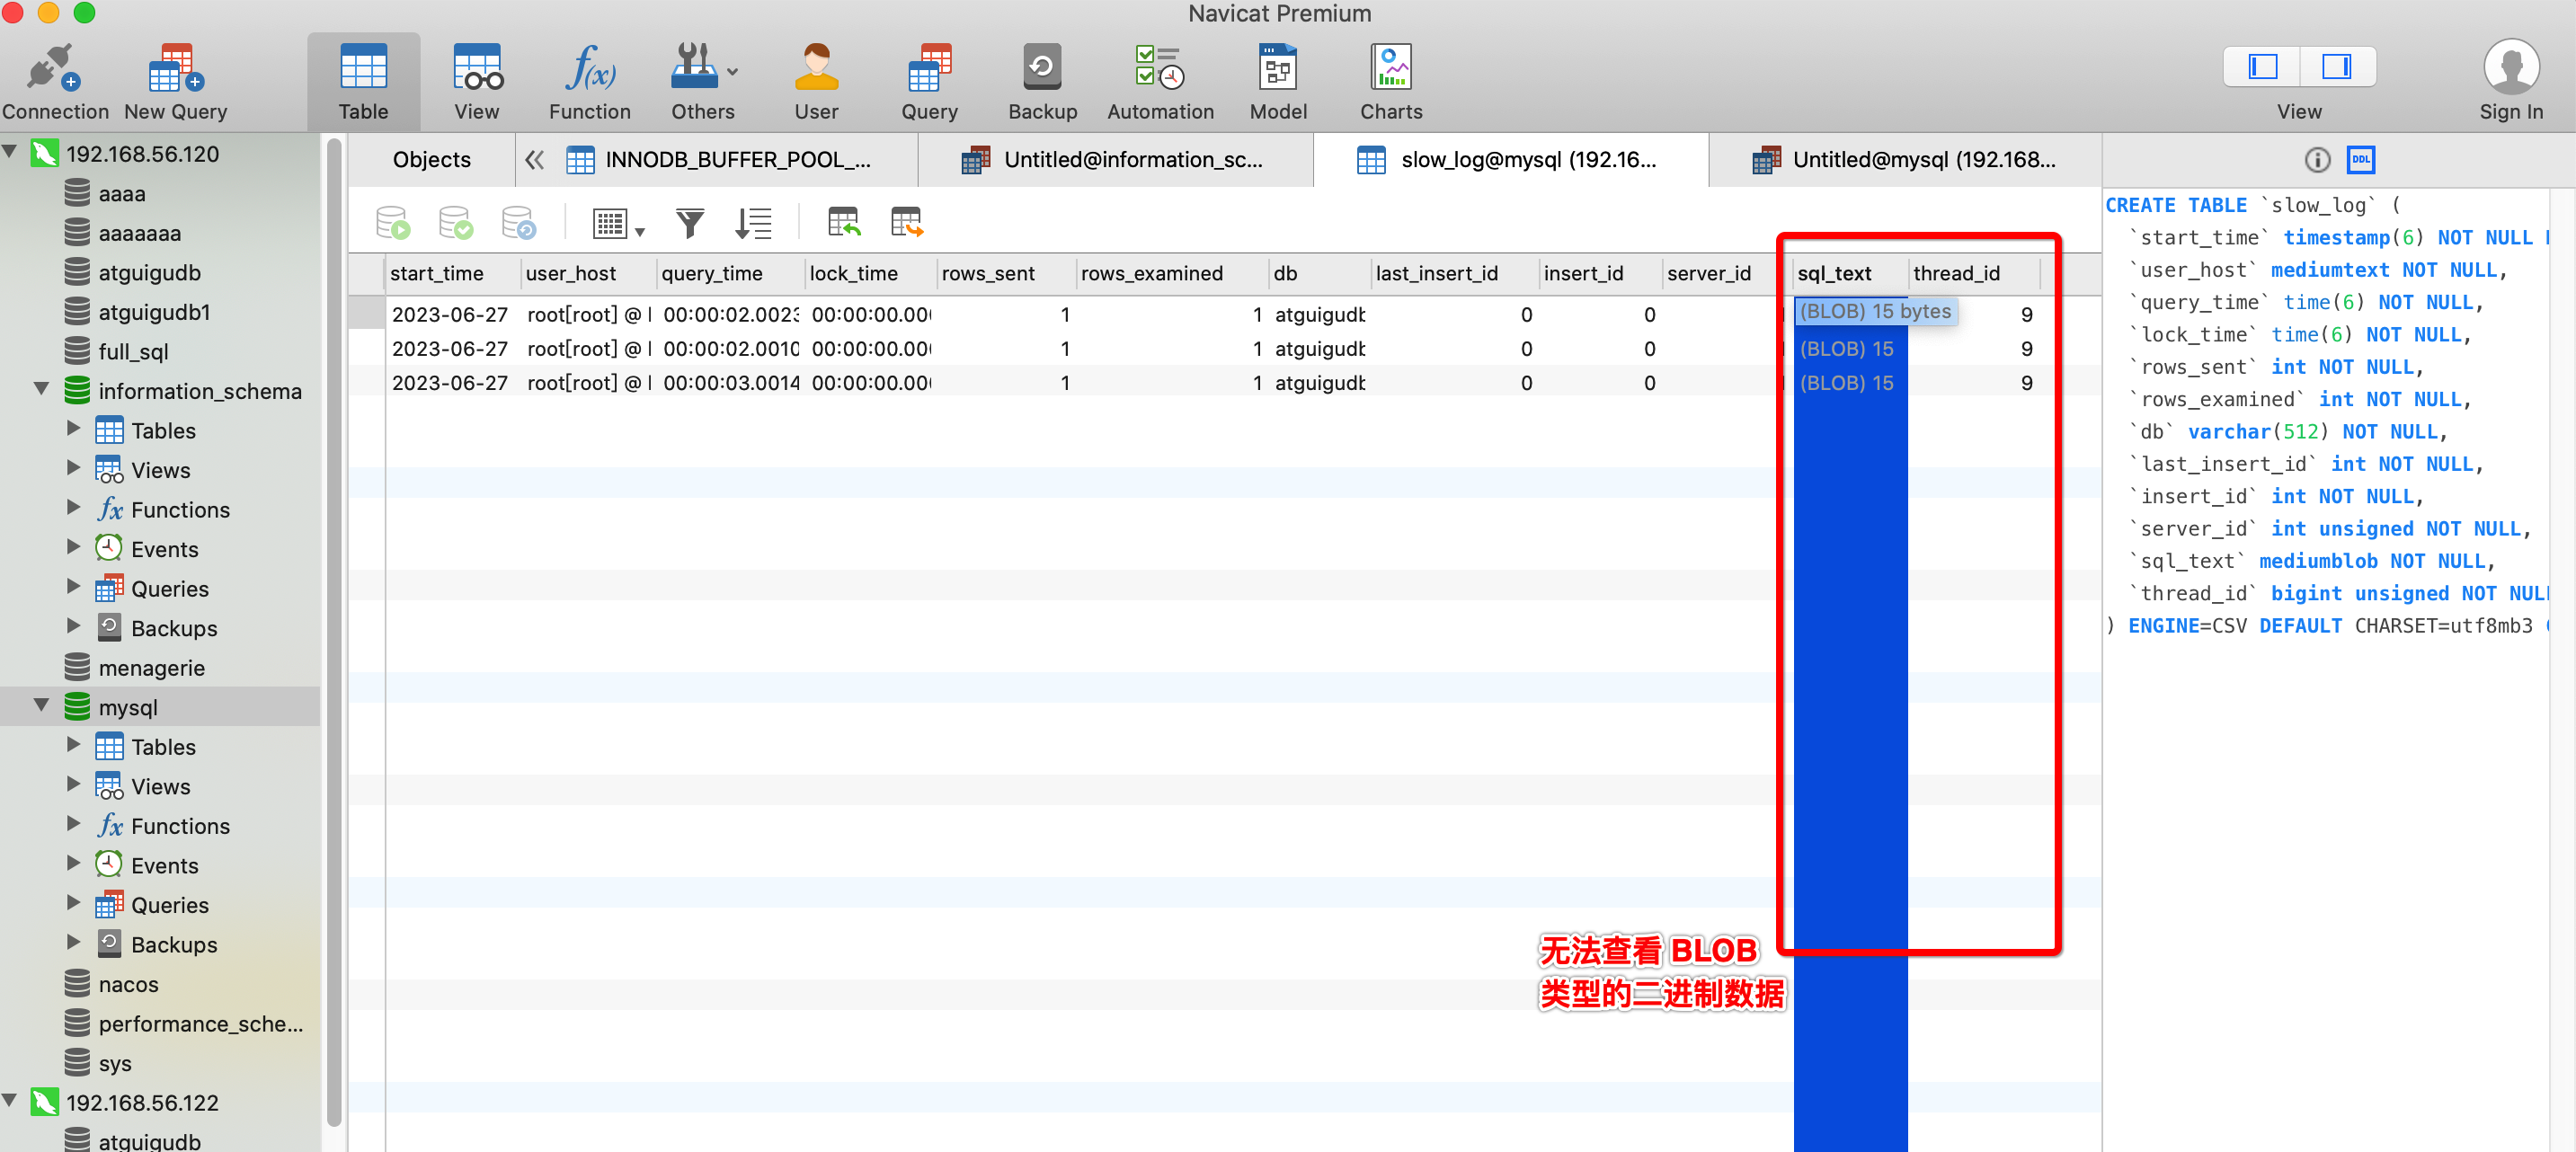Click the filter funnel icon

[689, 223]
